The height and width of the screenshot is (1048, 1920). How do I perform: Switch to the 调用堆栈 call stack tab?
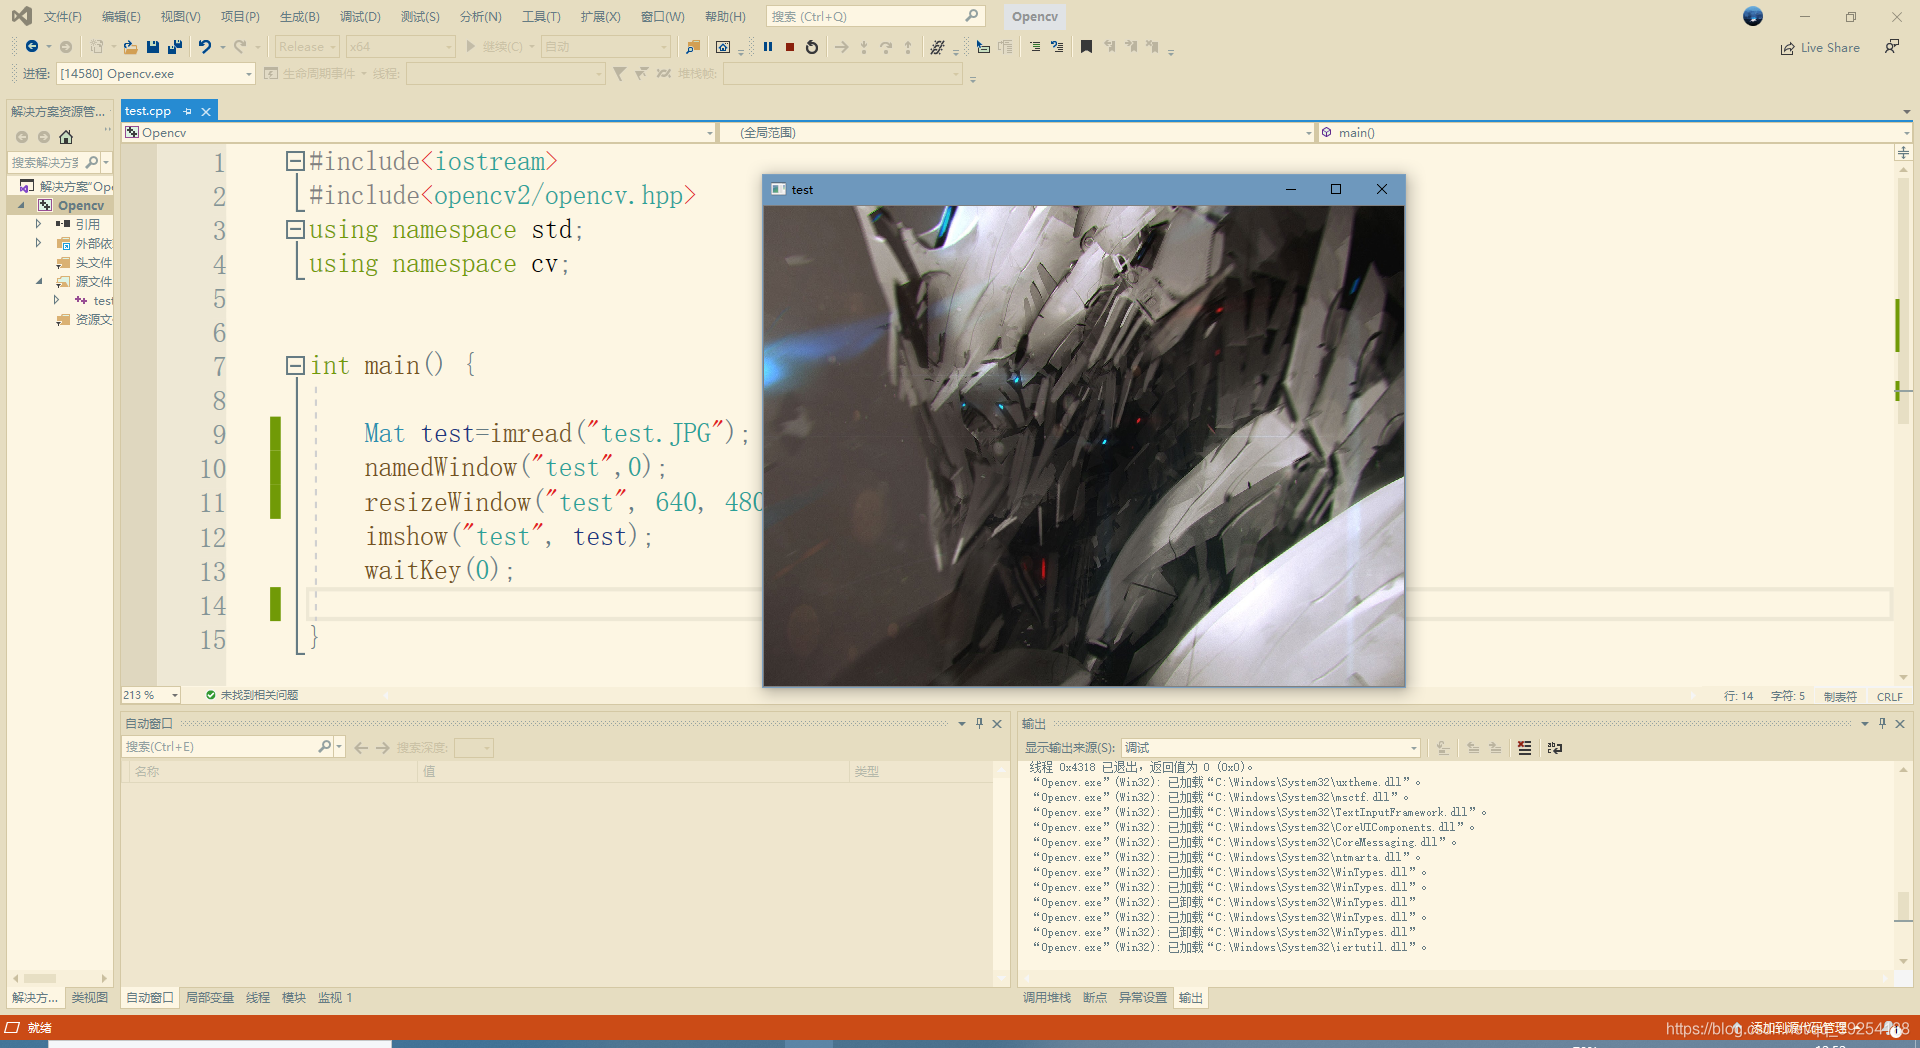[x=1047, y=997]
